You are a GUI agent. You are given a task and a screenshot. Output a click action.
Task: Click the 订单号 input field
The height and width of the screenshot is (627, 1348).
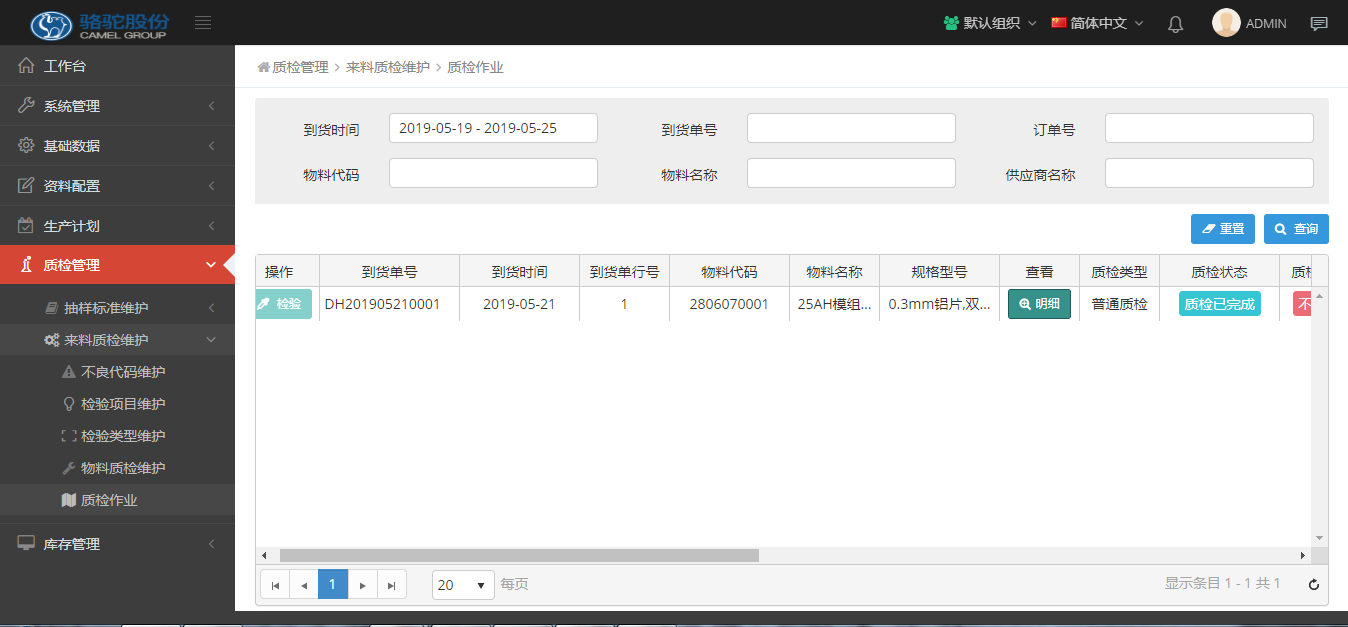point(1209,128)
